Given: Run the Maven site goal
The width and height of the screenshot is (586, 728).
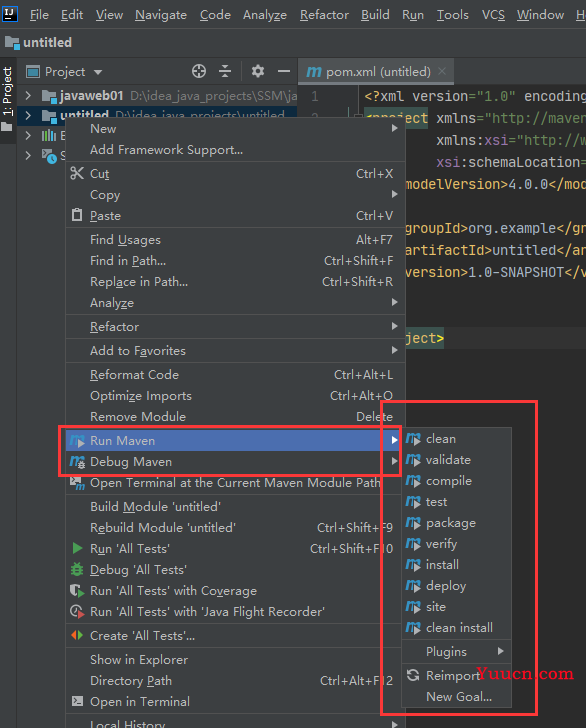Looking at the screenshot, I should tap(456, 607).
